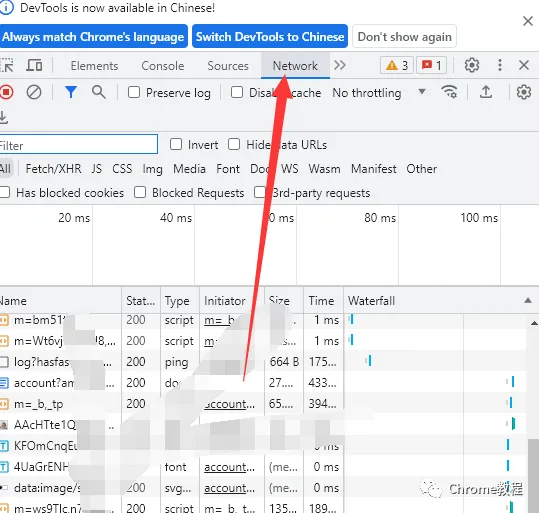The image size is (539, 513).
Task: Switch to the Sources tab
Action: 228,66
